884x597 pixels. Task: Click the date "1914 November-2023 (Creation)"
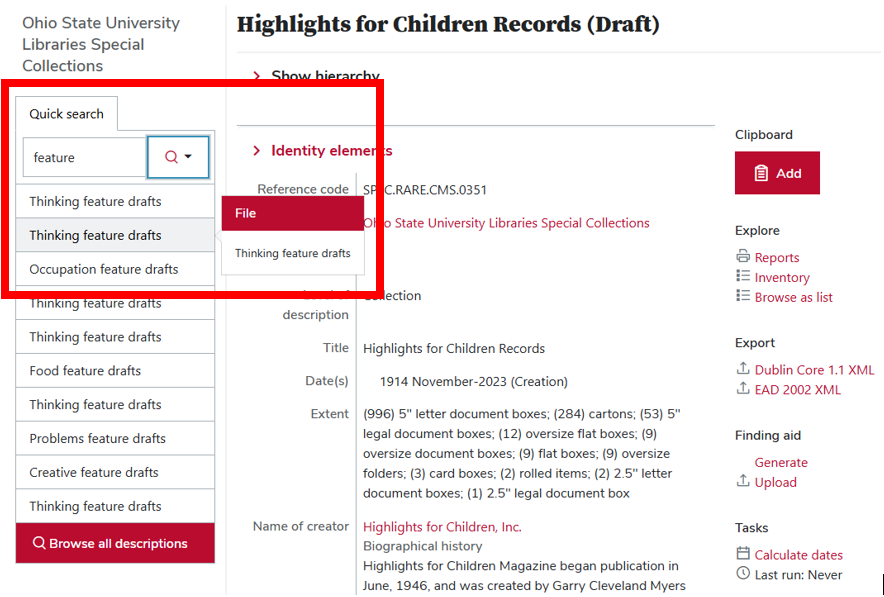[474, 382]
